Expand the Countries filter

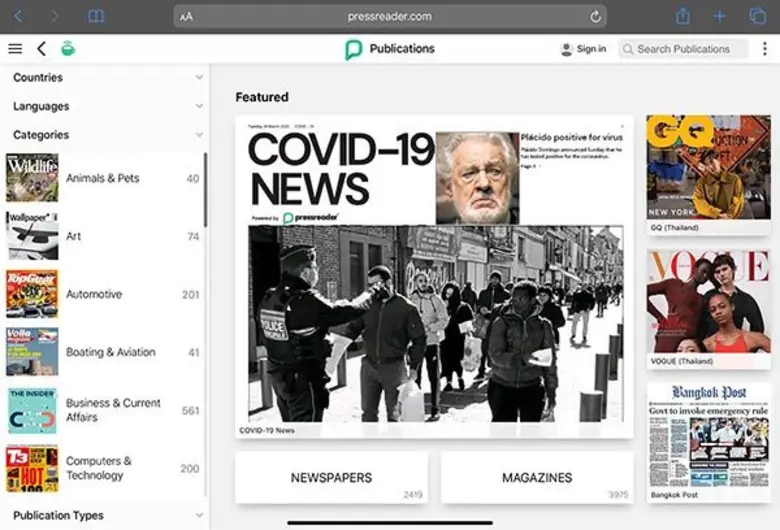pyautogui.click(x=105, y=77)
